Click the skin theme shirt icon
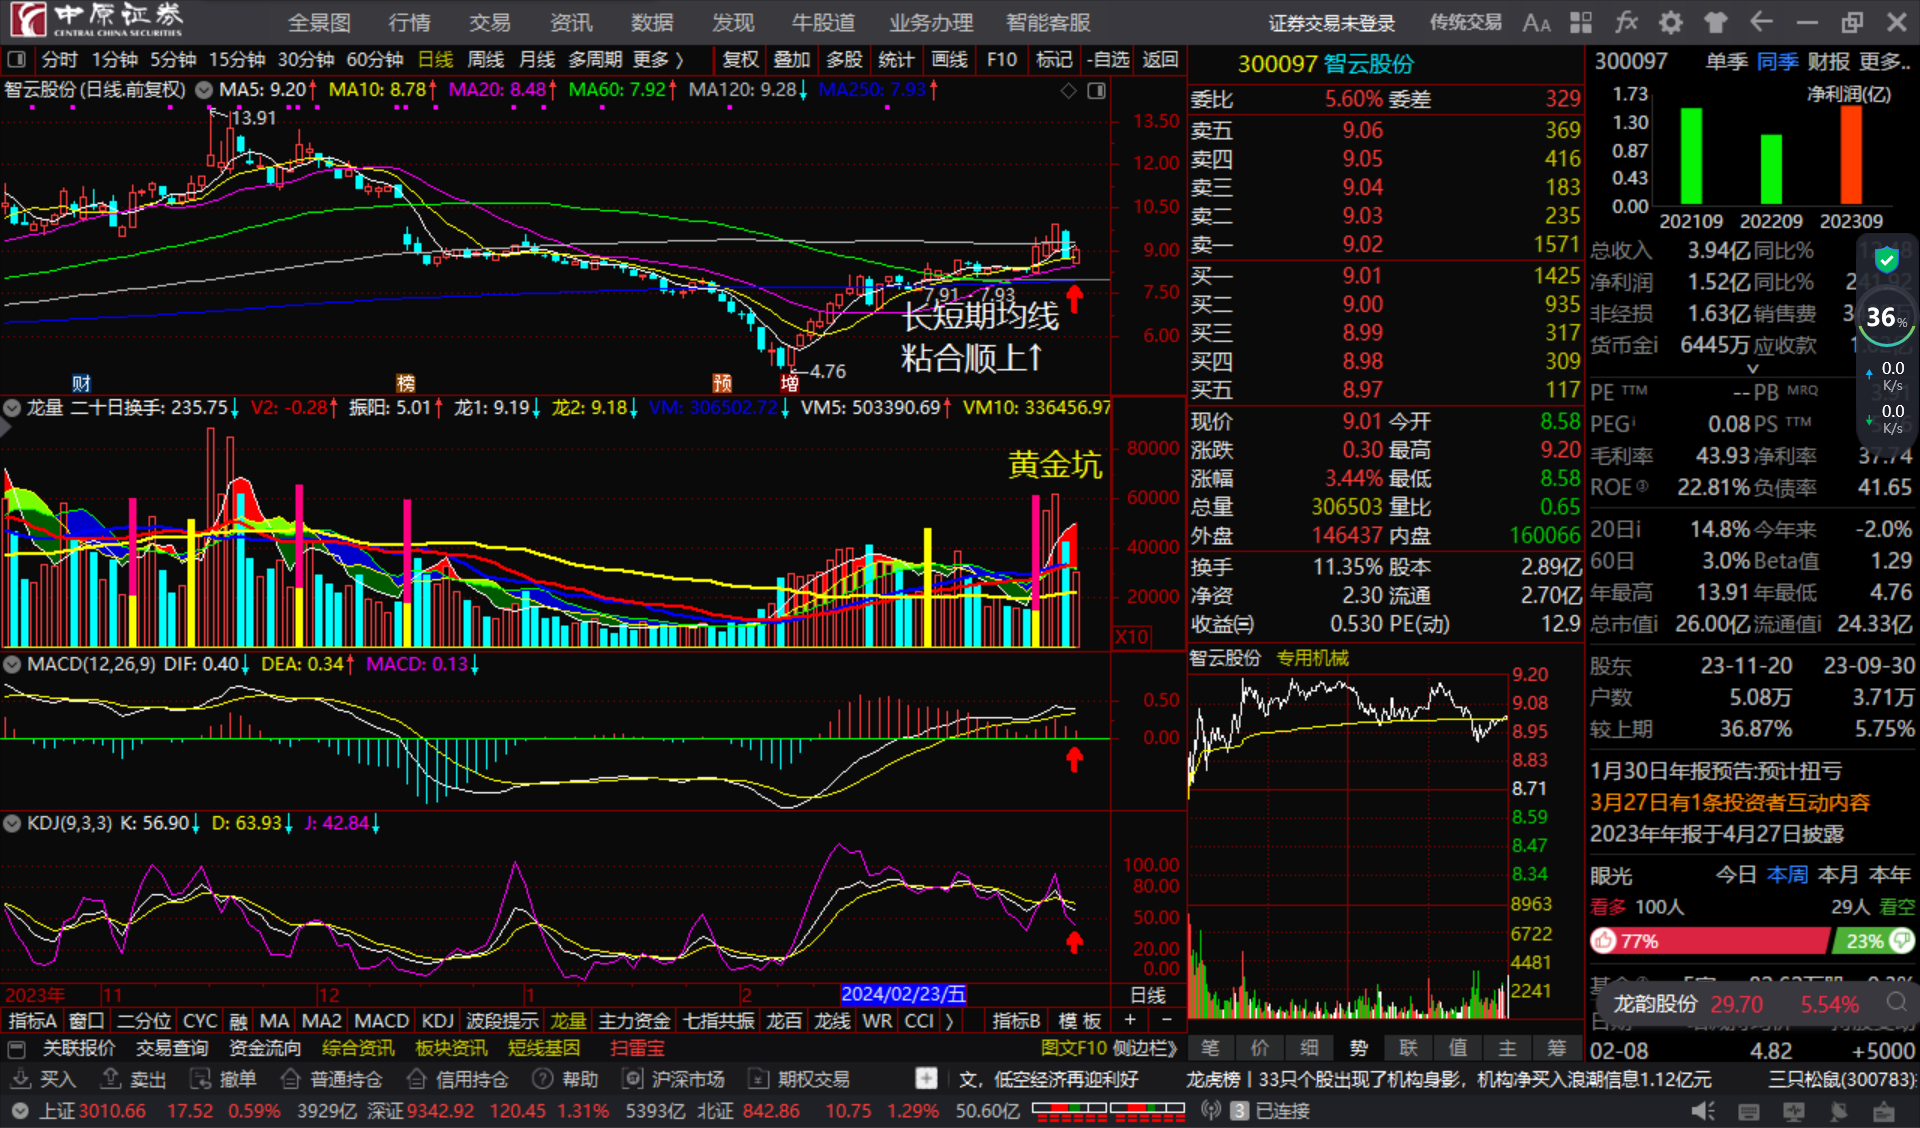 click(x=1716, y=22)
